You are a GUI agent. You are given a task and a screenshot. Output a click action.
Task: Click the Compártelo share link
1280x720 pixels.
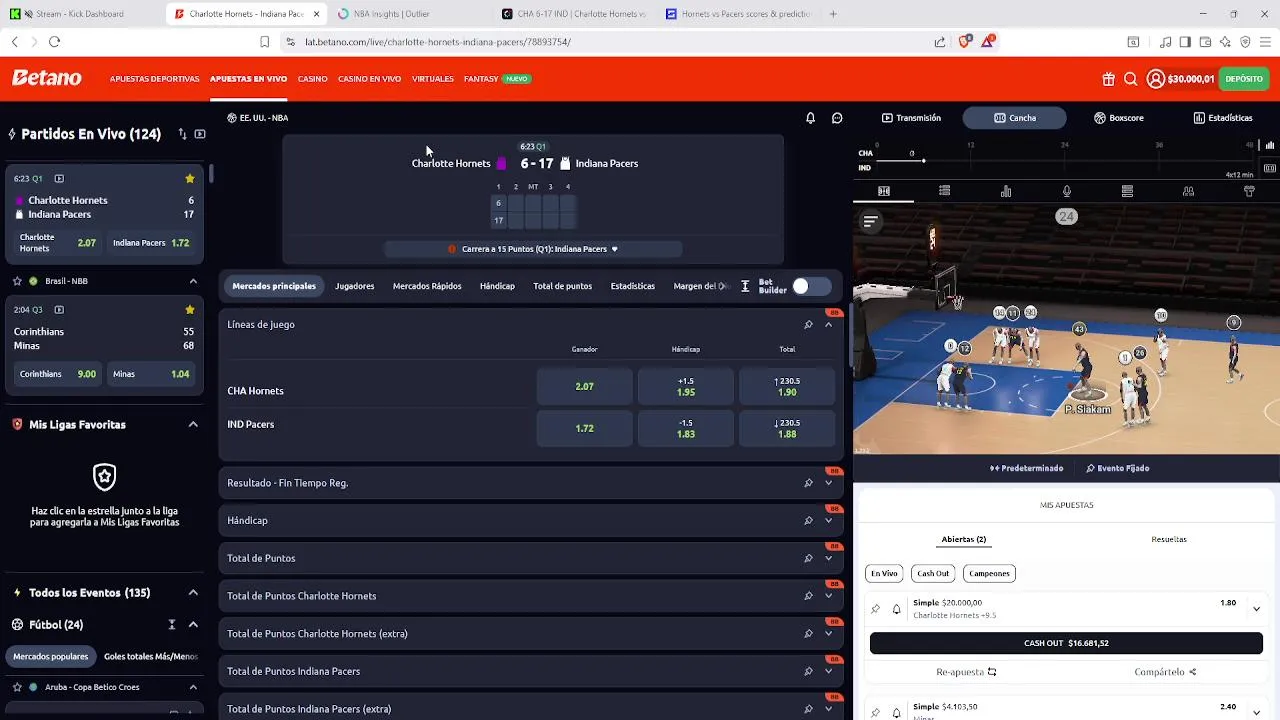(1165, 672)
